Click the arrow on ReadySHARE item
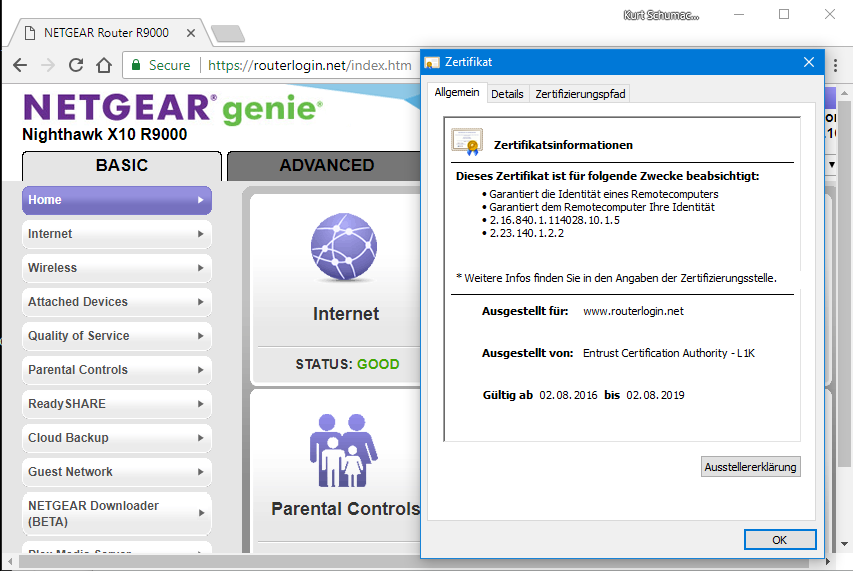This screenshot has height=571, width=853. click(201, 404)
